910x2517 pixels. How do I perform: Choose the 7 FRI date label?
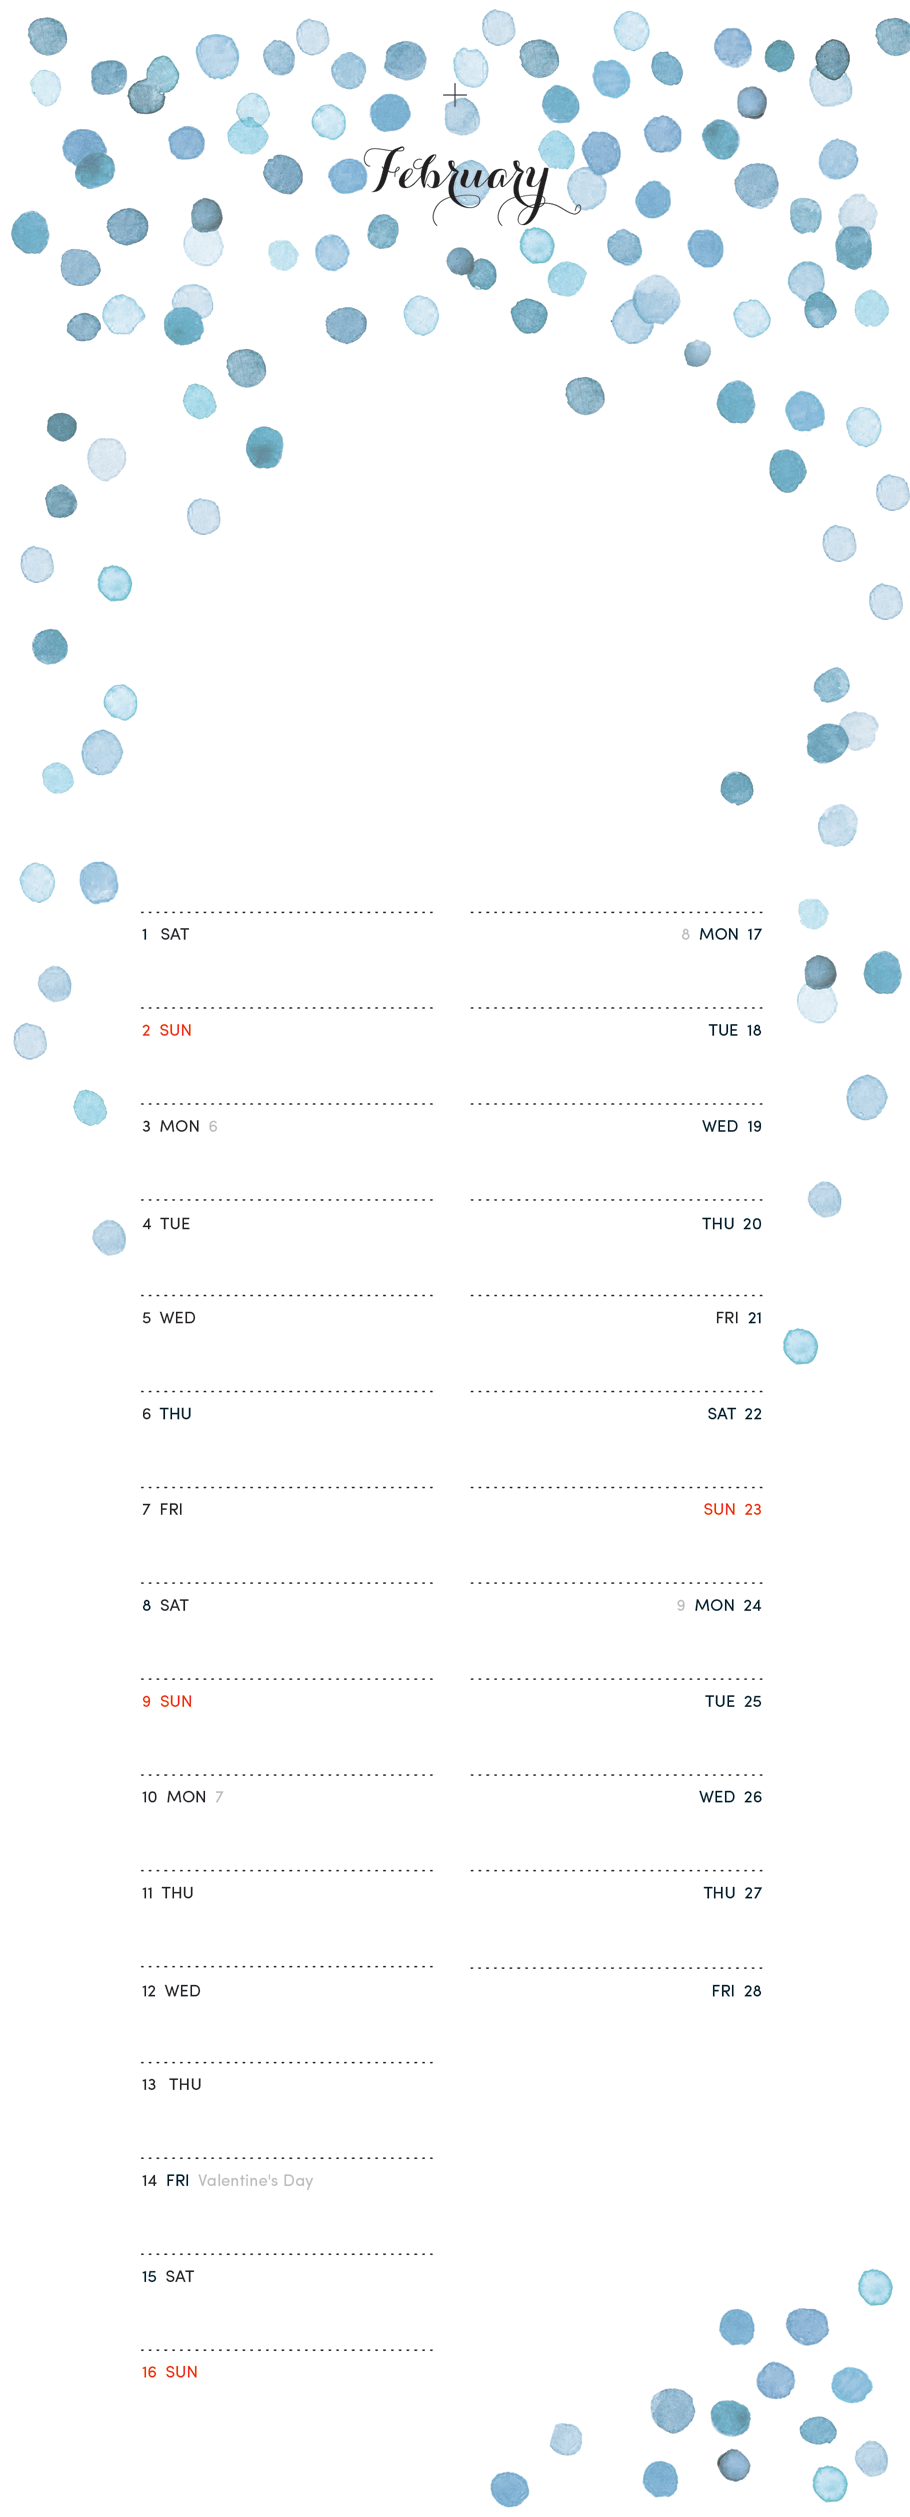tap(162, 1509)
